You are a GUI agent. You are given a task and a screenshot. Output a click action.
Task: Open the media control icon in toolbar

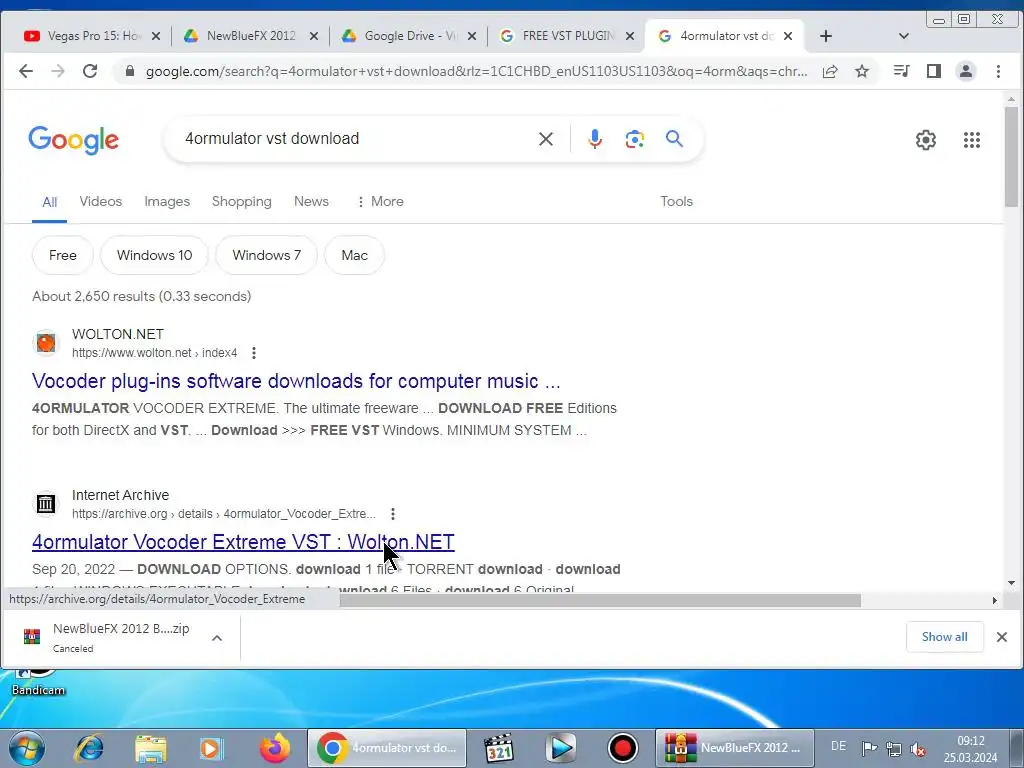901,71
